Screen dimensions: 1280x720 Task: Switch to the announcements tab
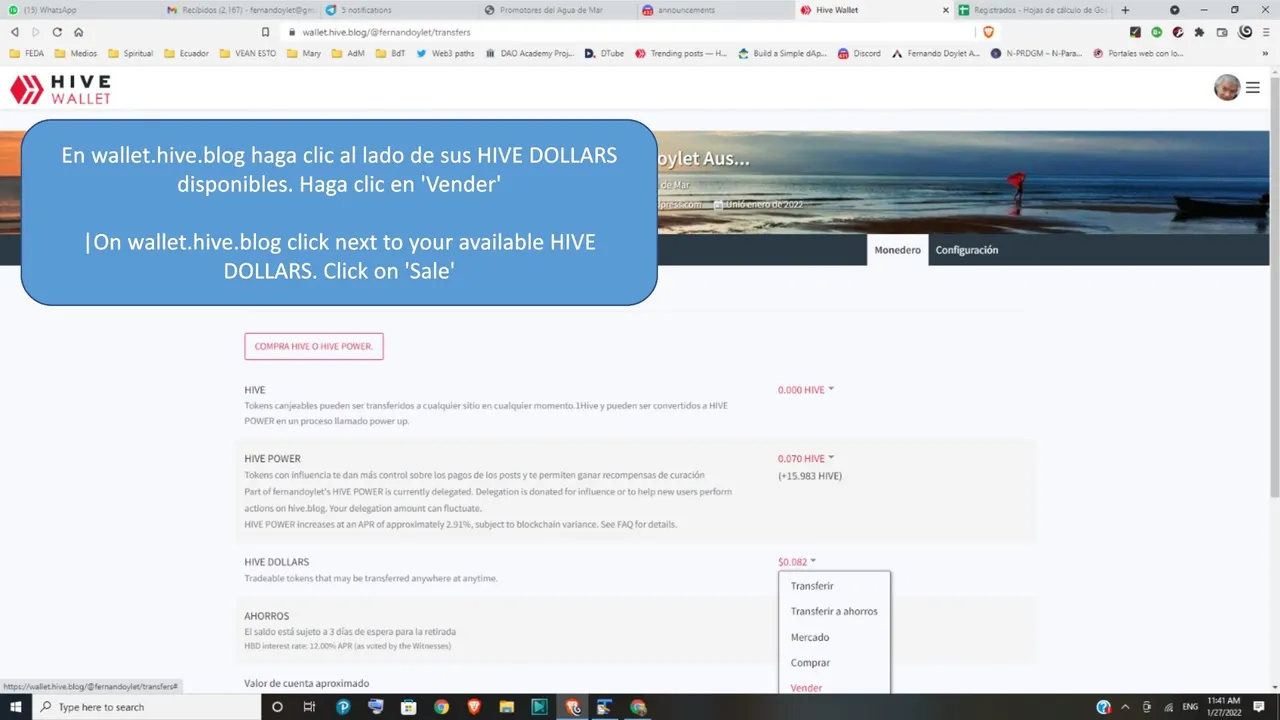point(714,10)
